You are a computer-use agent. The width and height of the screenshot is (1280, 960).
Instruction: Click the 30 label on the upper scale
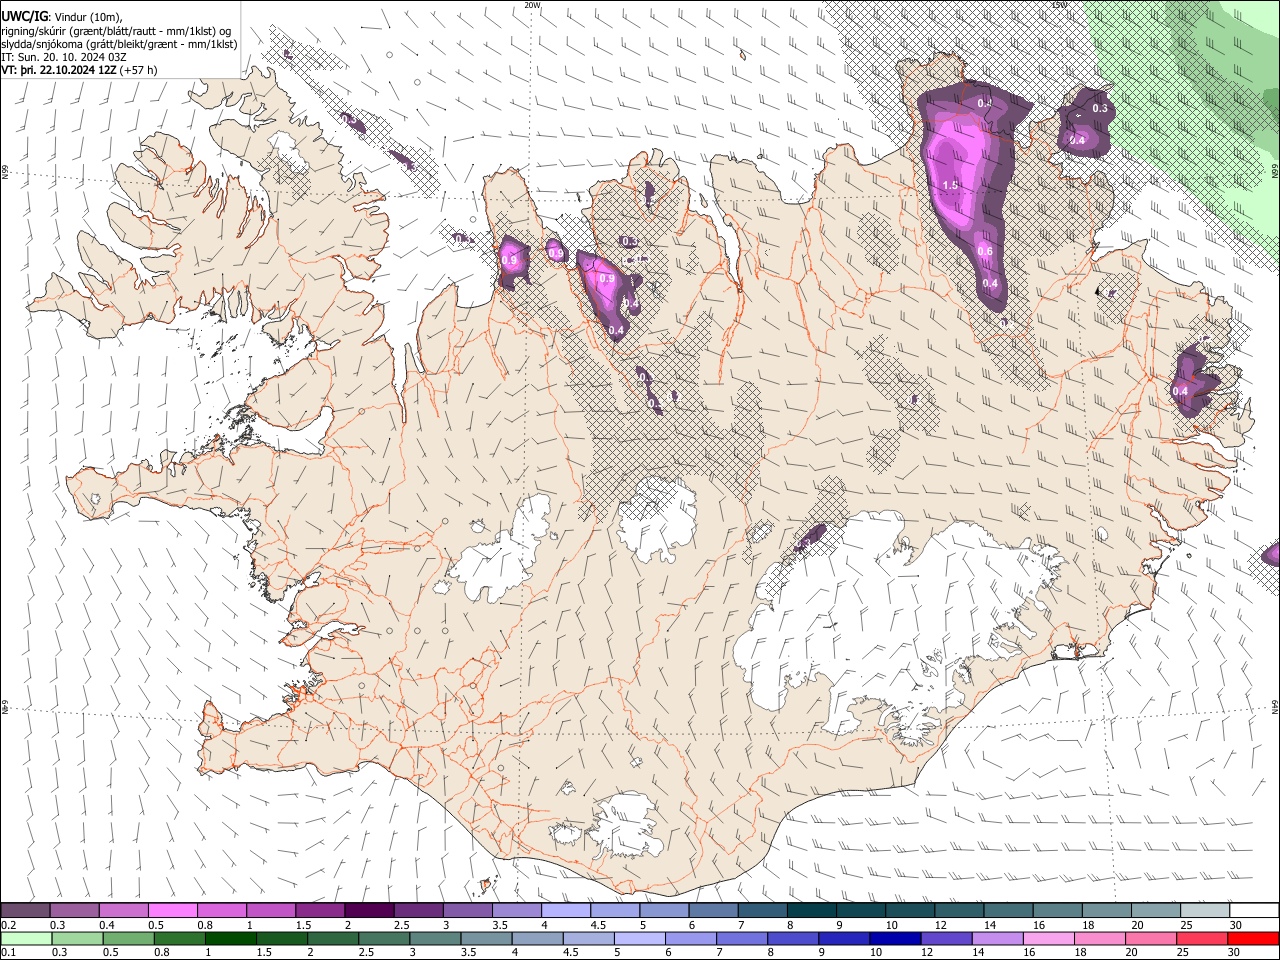point(1236,925)
